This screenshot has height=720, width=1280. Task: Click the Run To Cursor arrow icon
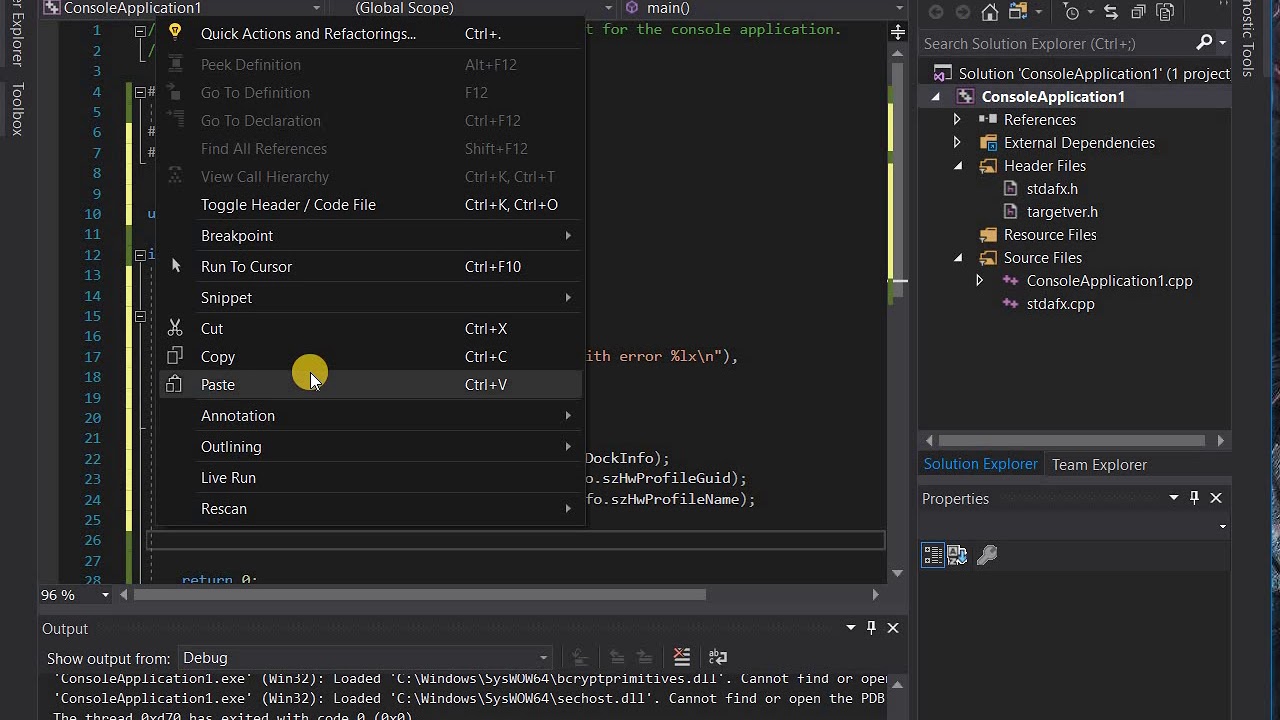[x=175, y=266]
